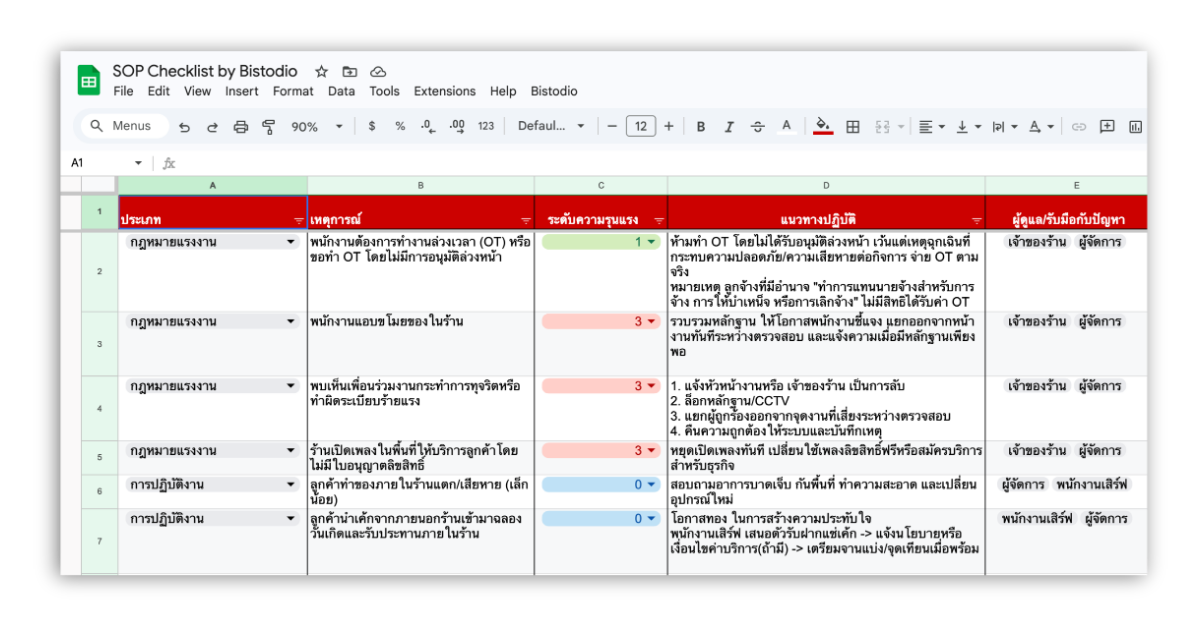Open the Extensions menu
Image resolution: width=1200 pixels, height=630 pixels.
click(x=444, y=91)
